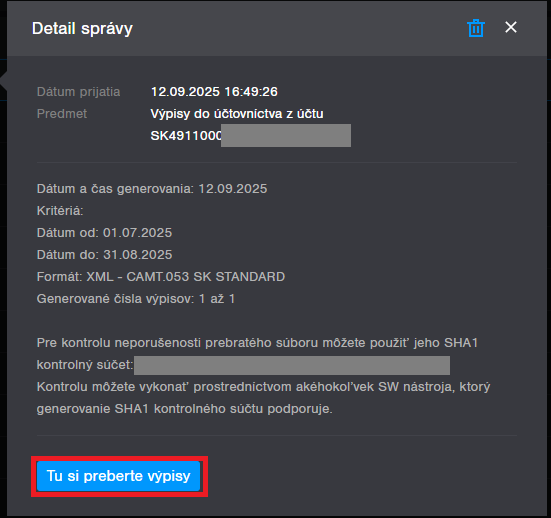
Task: Click the Dátum a čas generovania line
Action: [152, 189]
